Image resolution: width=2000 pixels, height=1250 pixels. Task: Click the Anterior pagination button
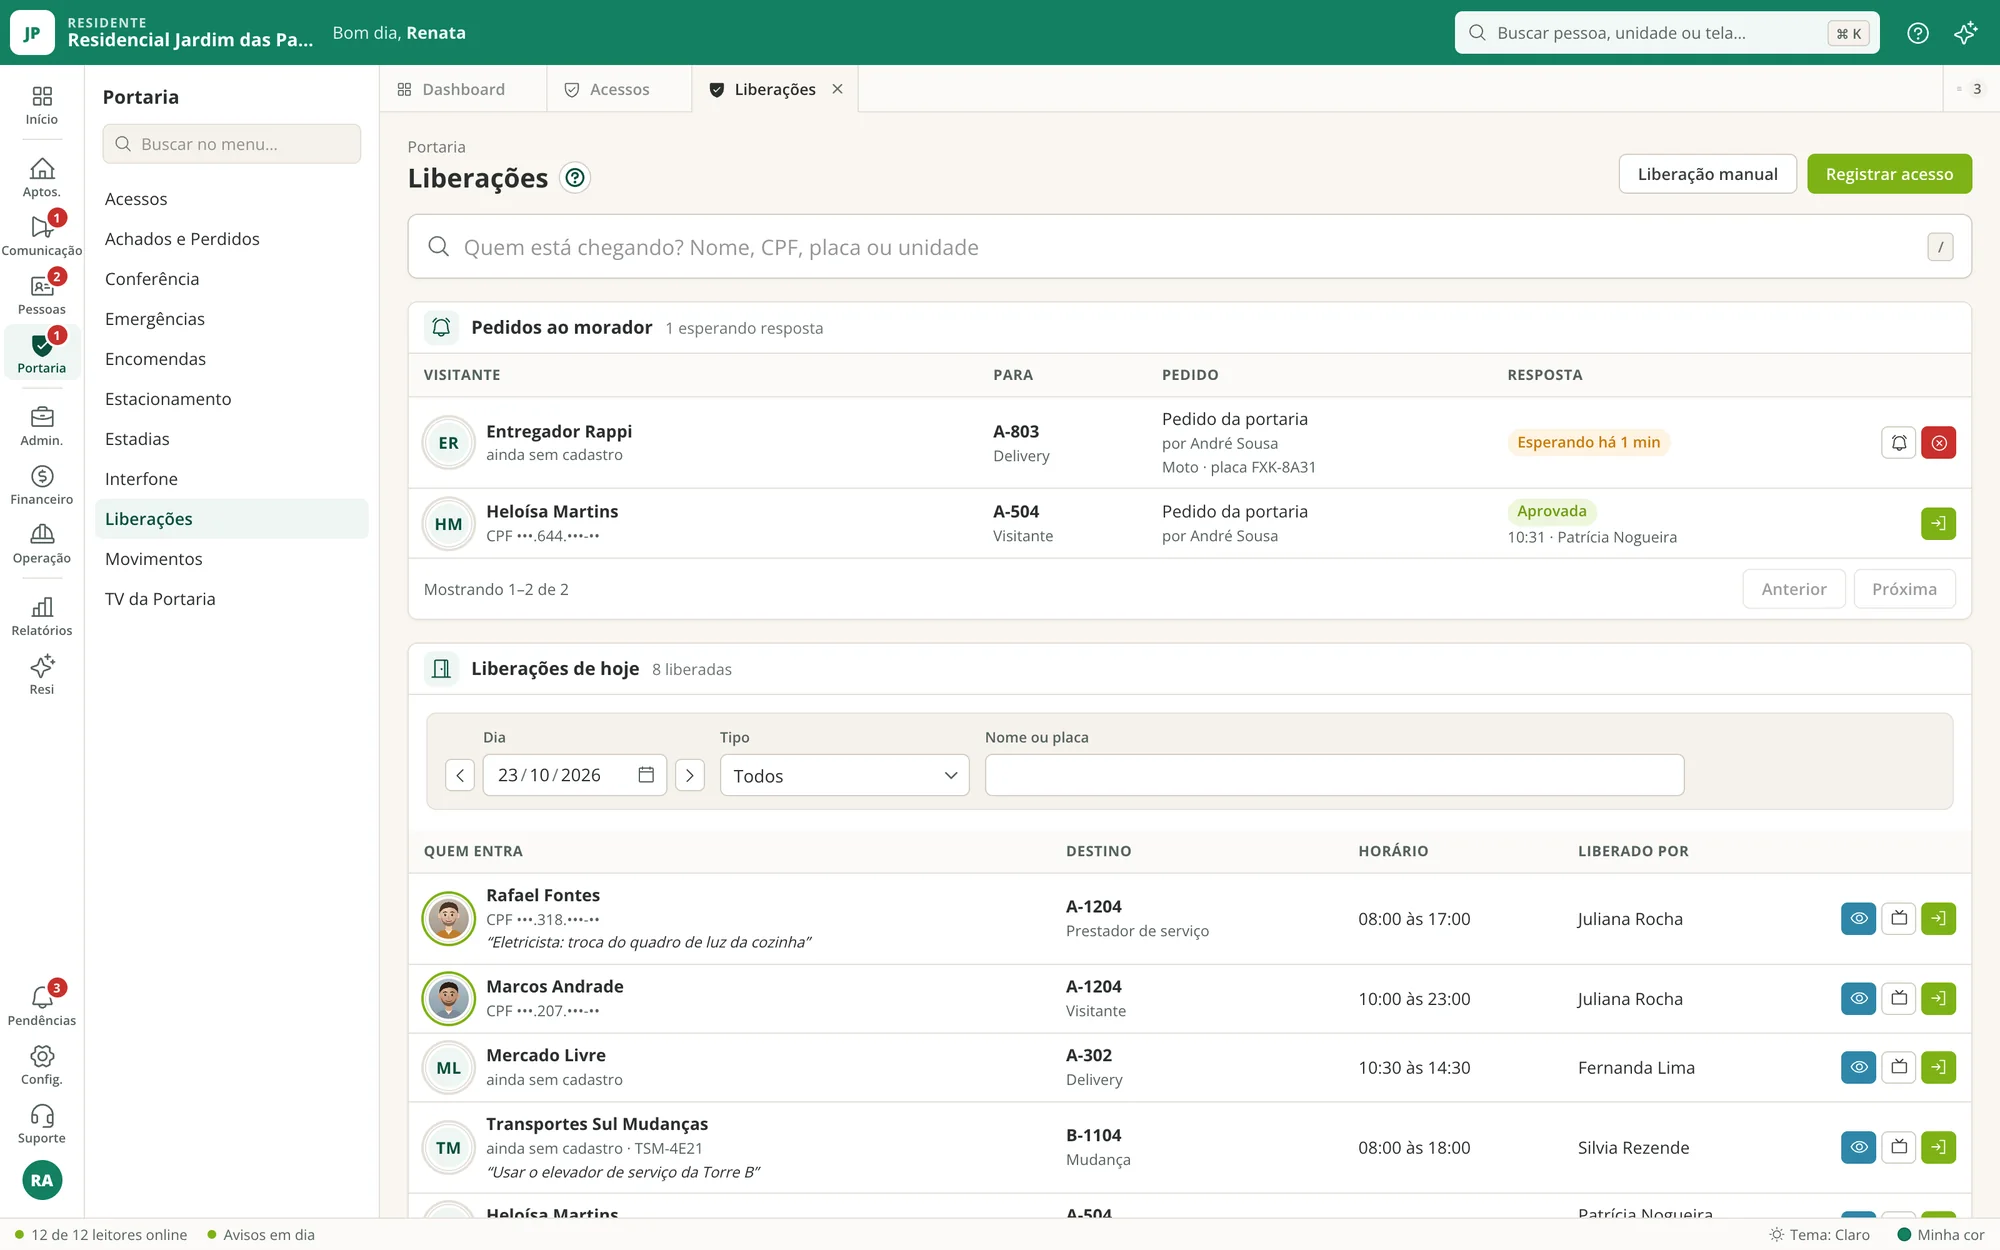pos(1794,589)
